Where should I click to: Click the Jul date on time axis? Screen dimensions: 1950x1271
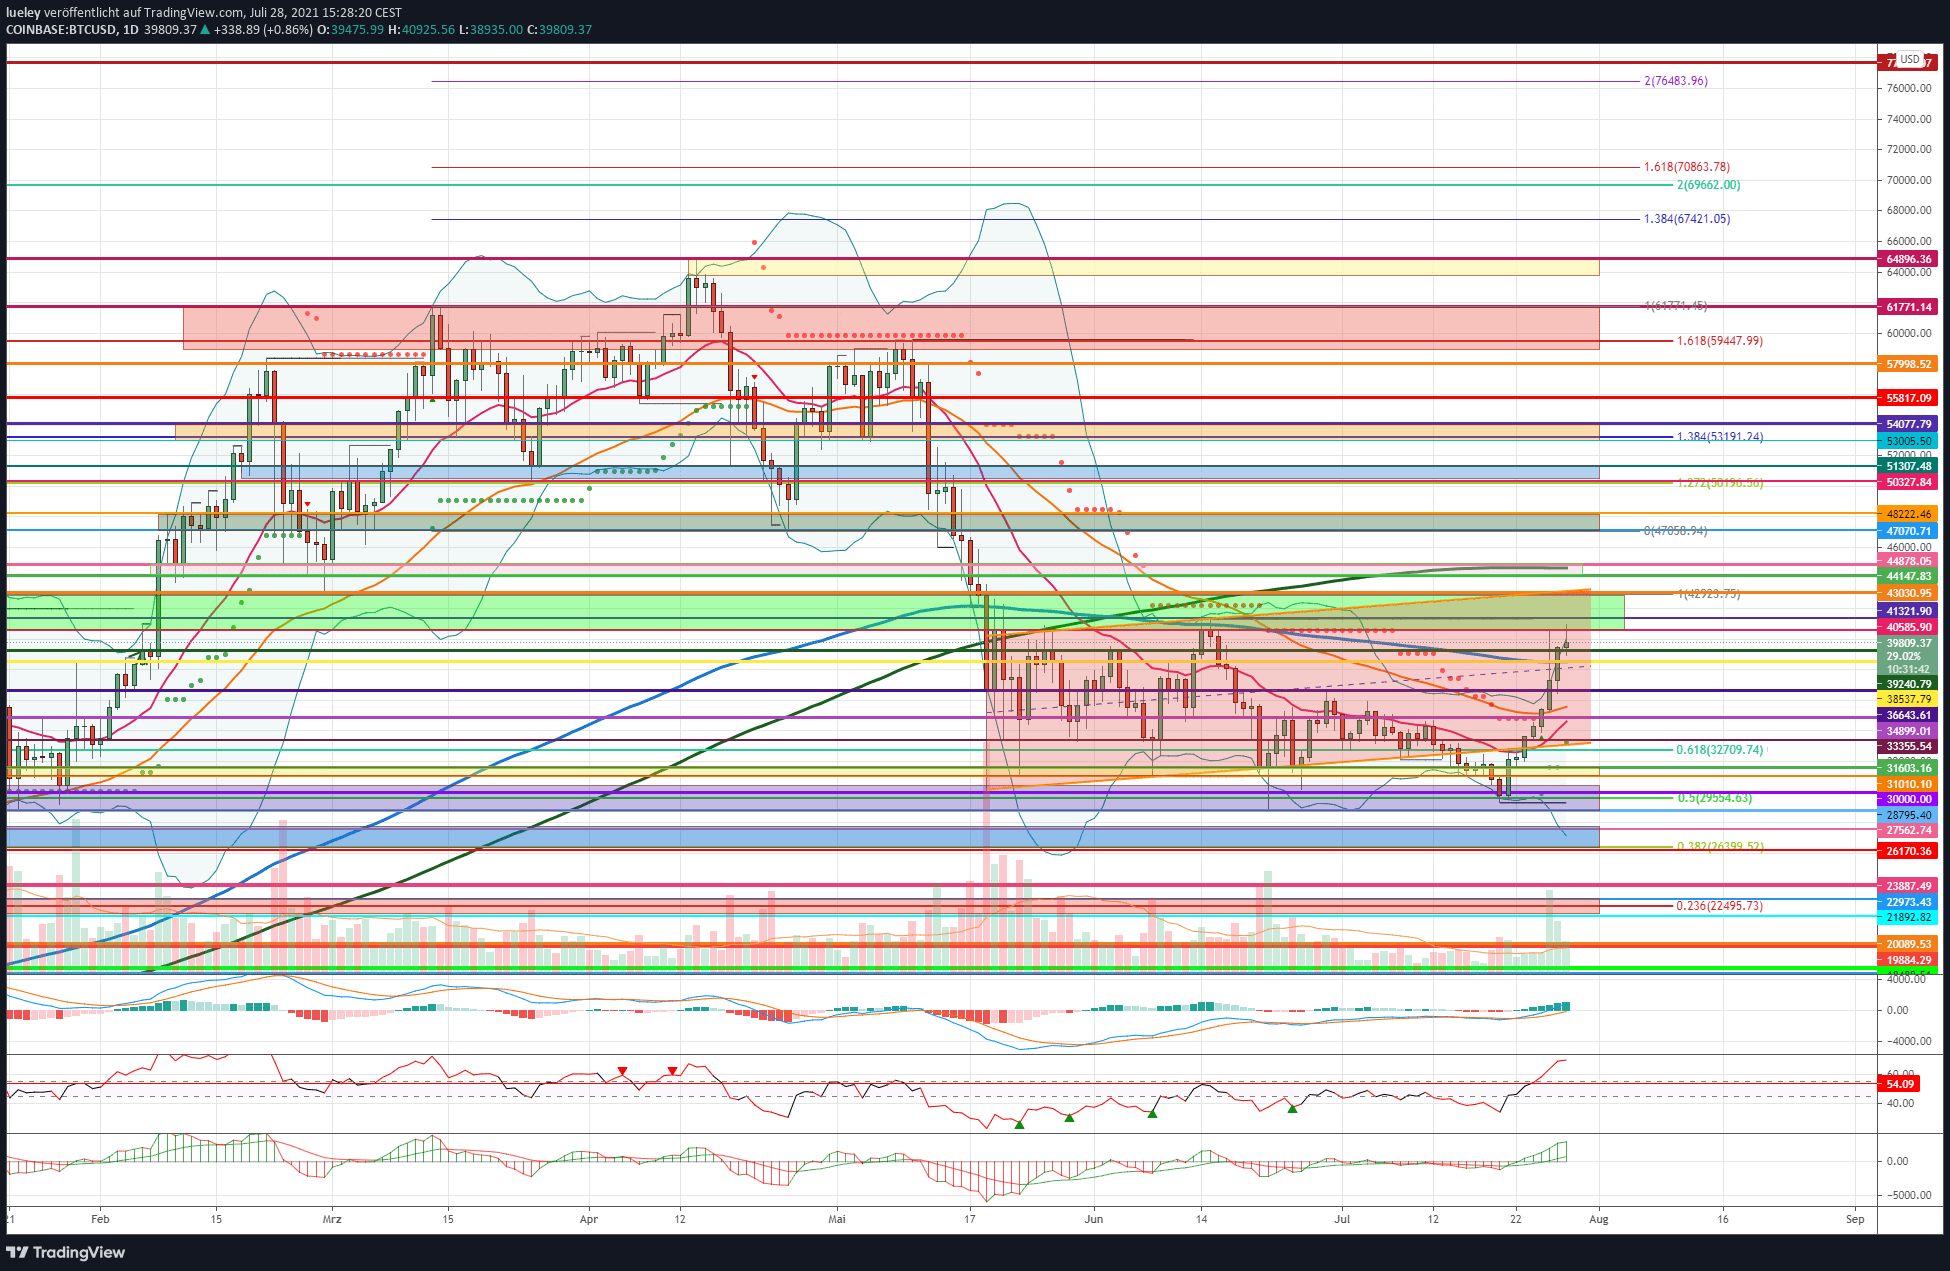1342,1219
